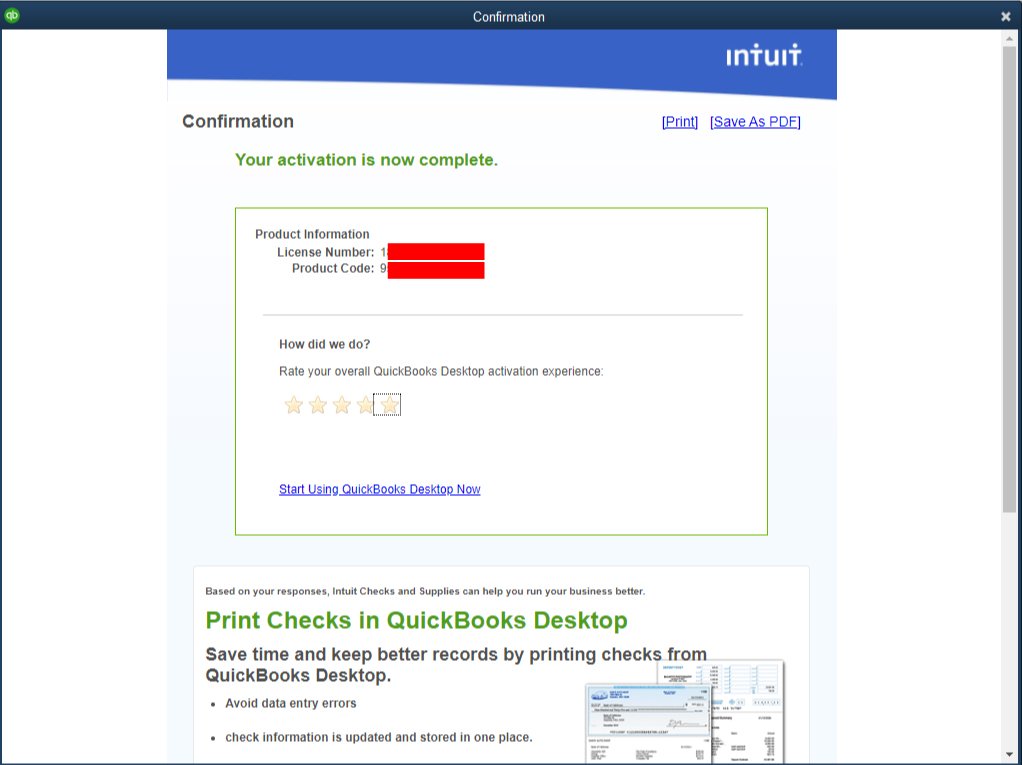Viewport: 1022px width, 765px height.
Task: Click the 'Product Information' heading
Action: tap(312, 234)
